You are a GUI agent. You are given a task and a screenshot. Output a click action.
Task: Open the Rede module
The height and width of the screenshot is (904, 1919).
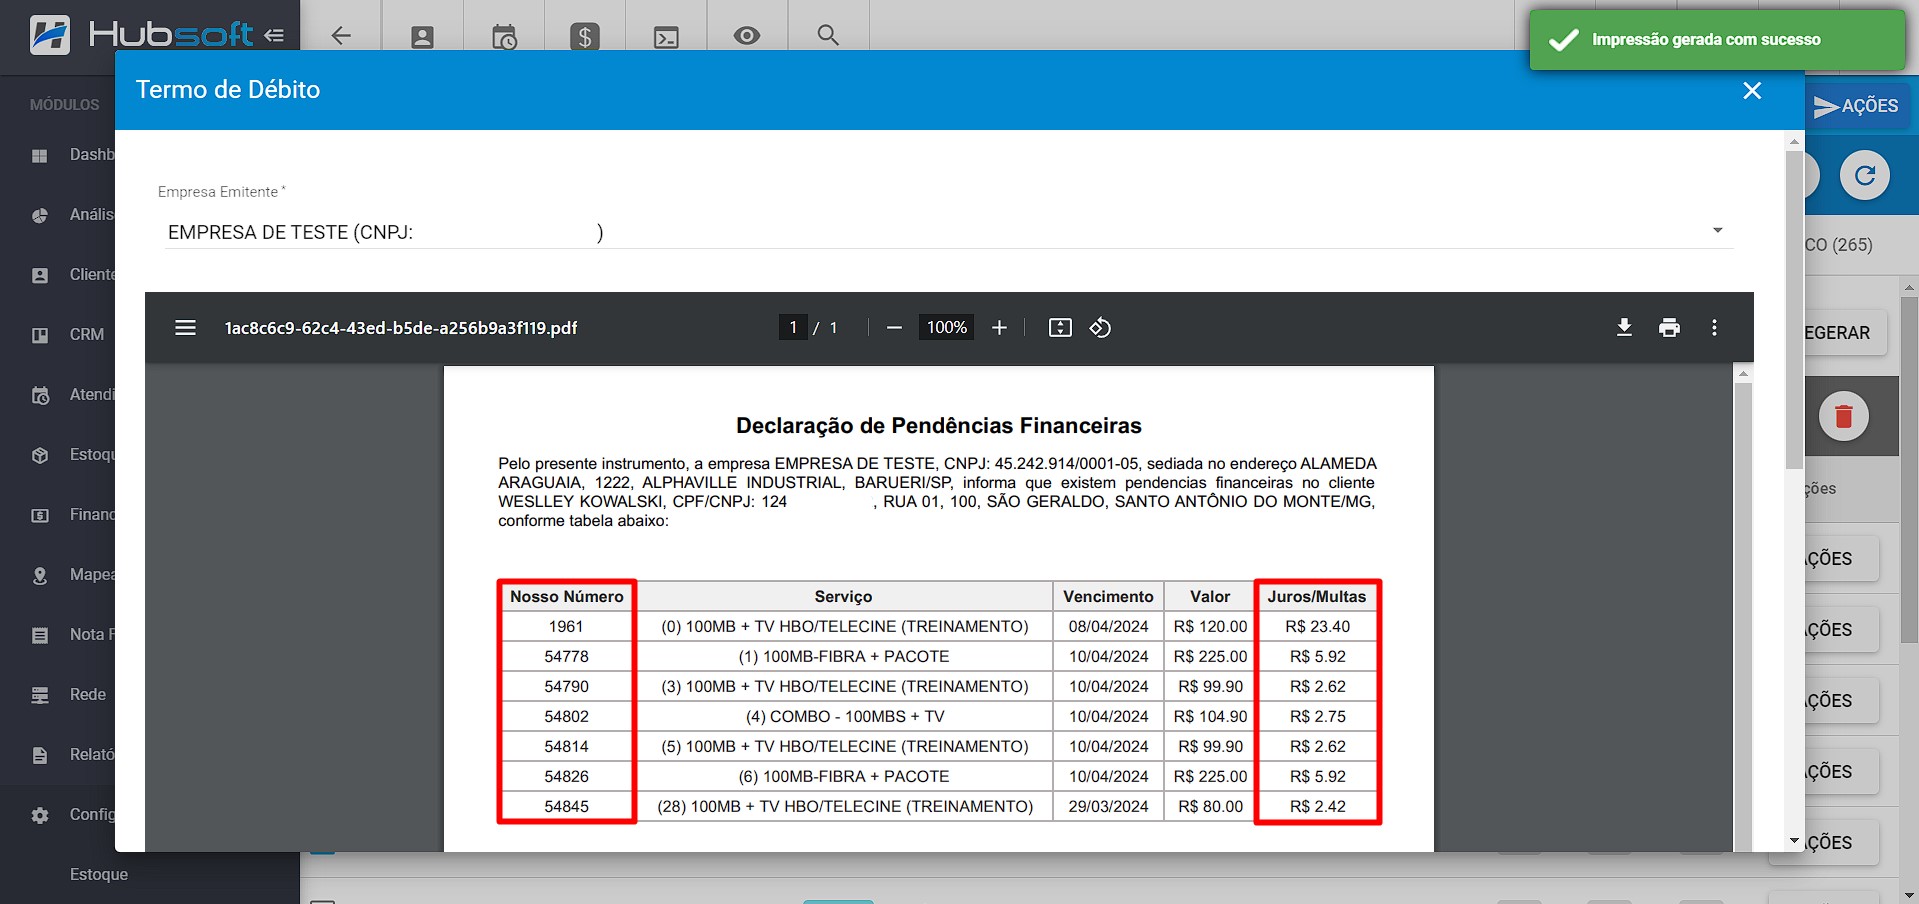click(x=87, y=695)
